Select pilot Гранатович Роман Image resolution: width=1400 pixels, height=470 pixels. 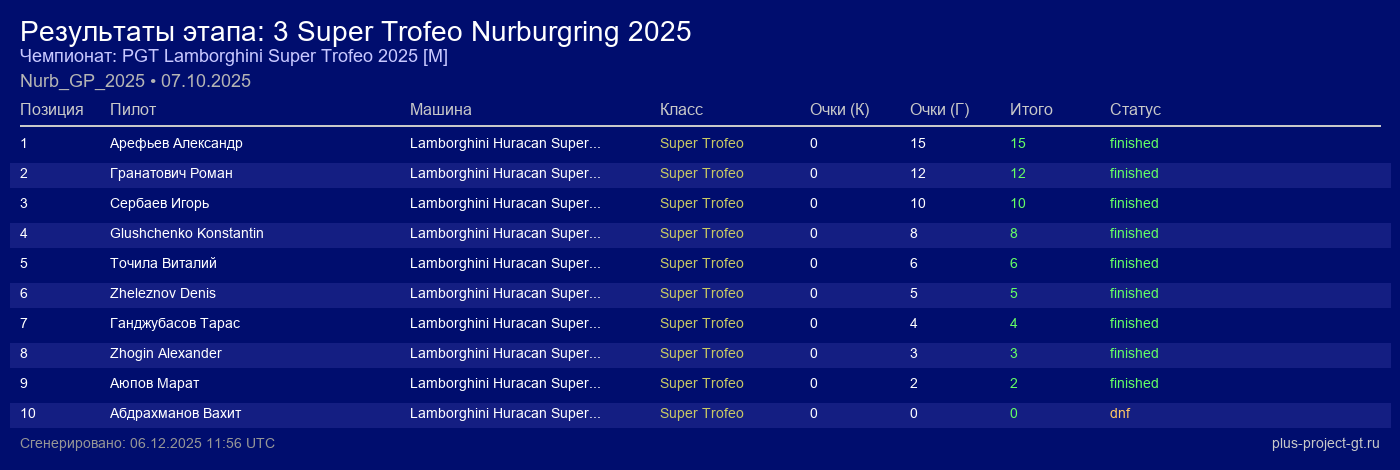171,173
